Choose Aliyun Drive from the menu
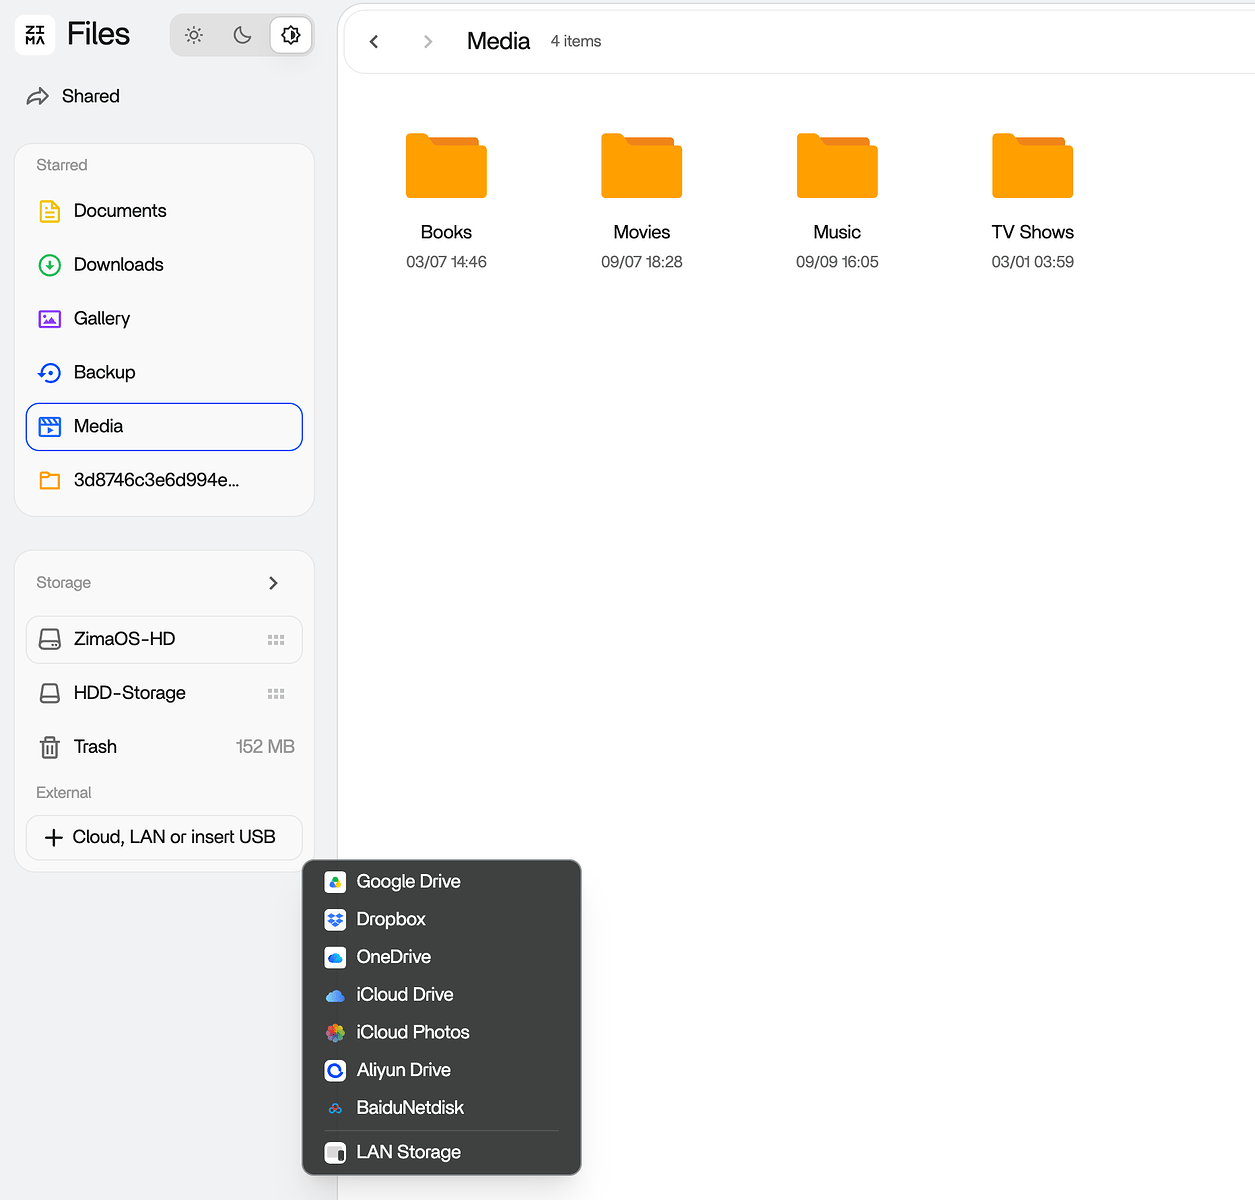Screen dimensions: 1255x1200 pos(442,1071)
